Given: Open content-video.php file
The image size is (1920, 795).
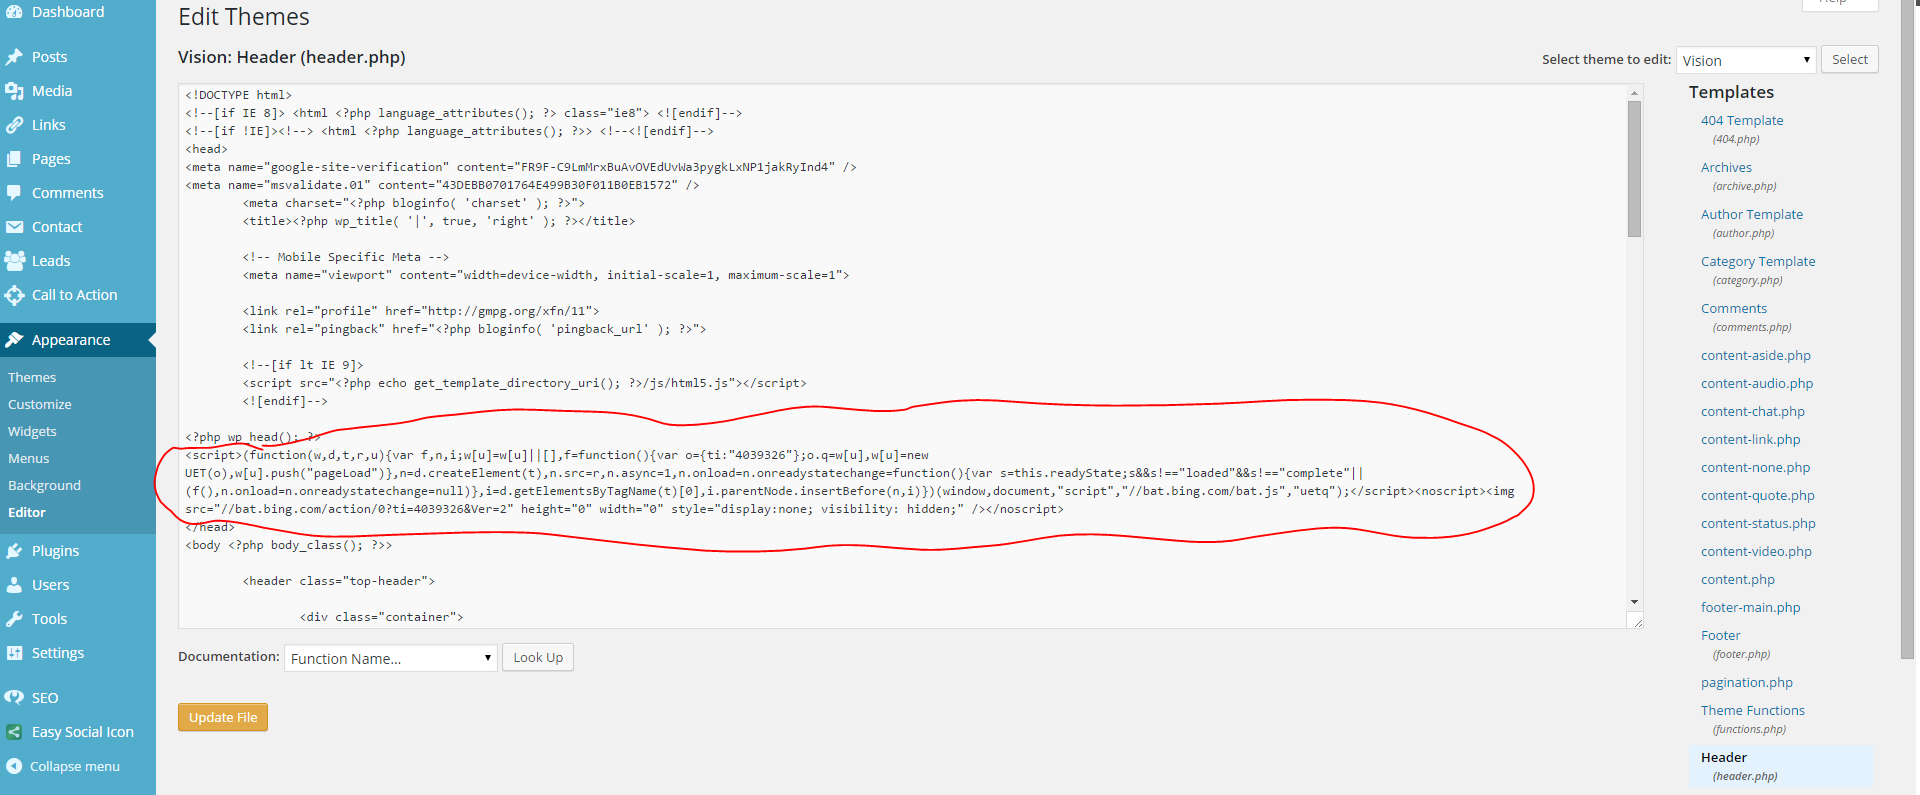Looking at the screenshot, I should tap(1756, 551).
